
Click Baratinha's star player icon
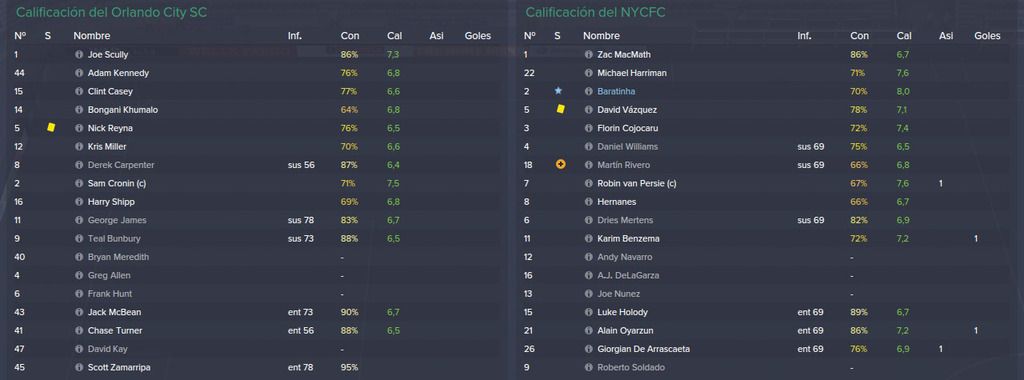[x=560, y=91]
